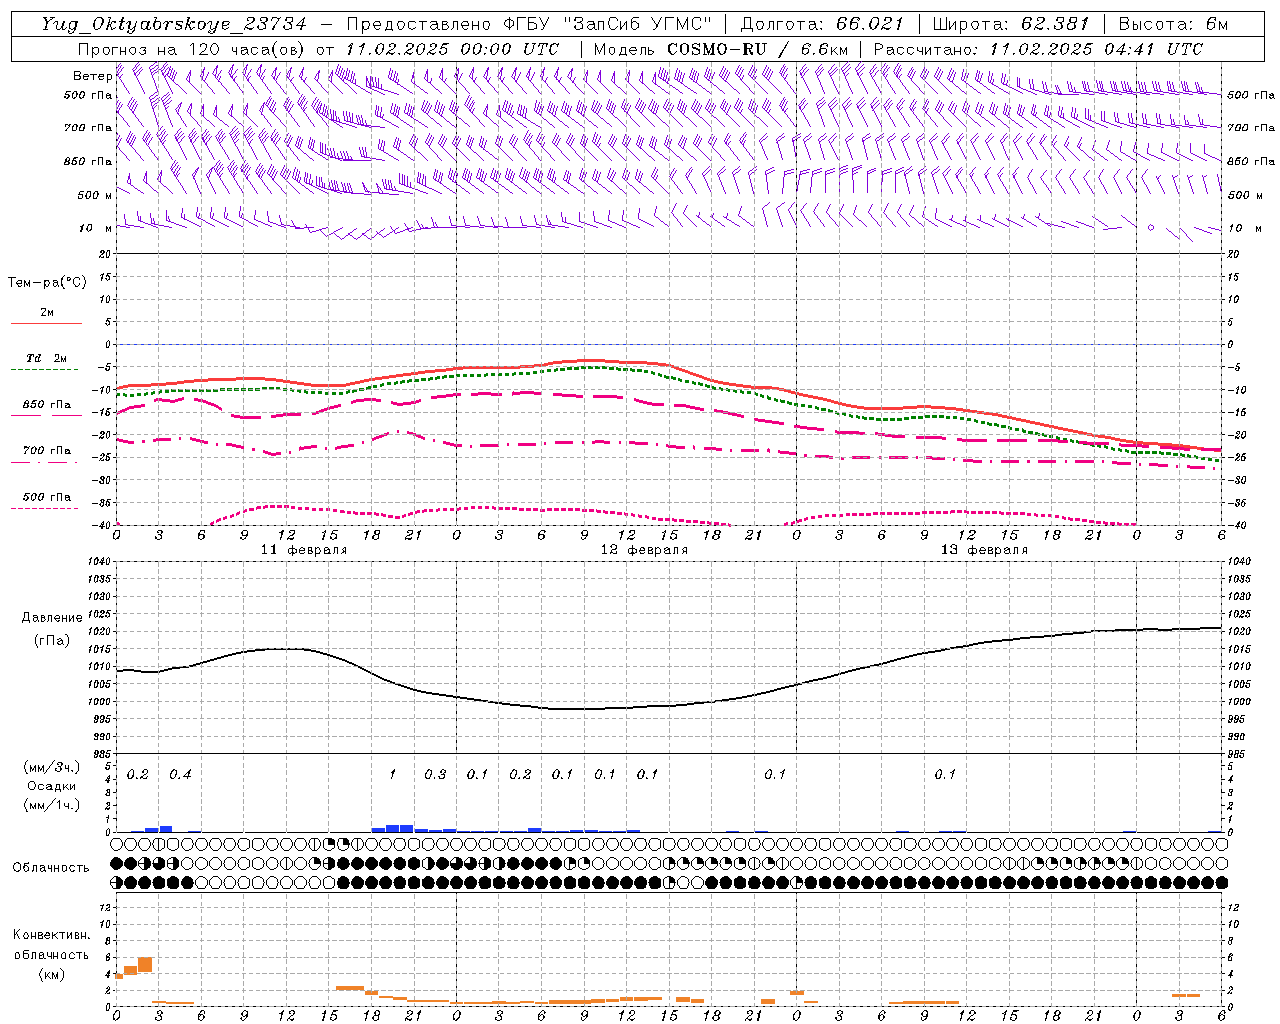Click the computed time 11.02.2025 04:41 UTC

click(x=1096, y=49)
